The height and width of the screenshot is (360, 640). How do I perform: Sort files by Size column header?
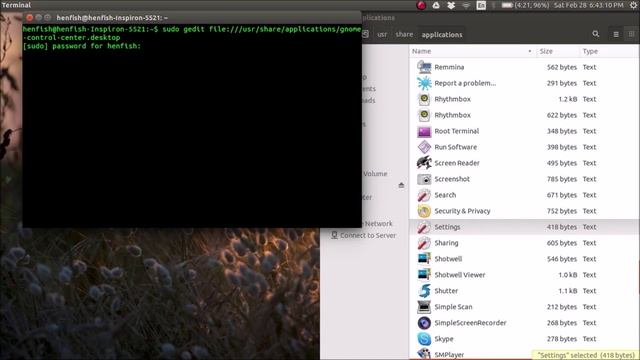[x=558, y=51]
